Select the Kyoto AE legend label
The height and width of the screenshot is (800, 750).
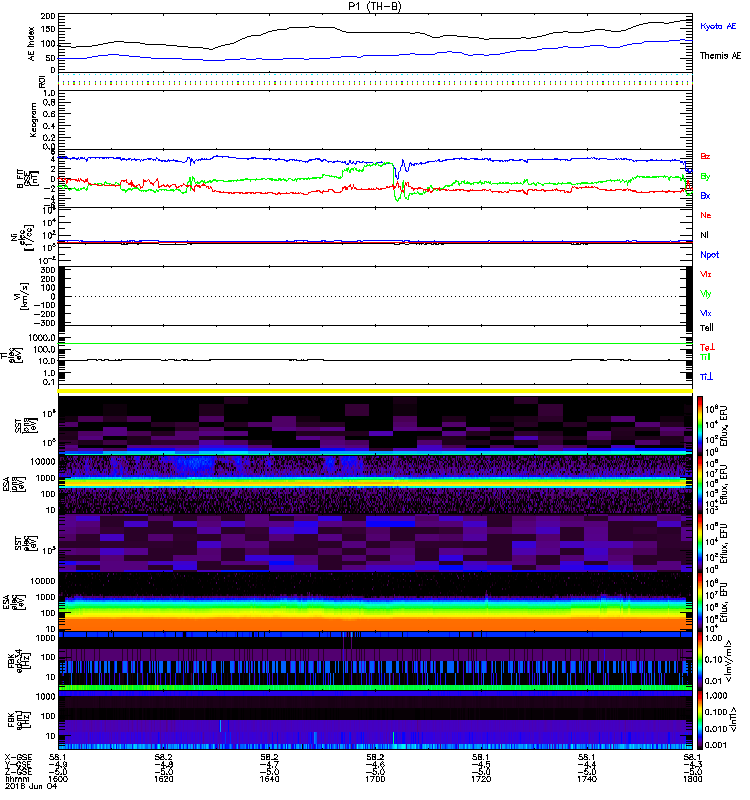click(718, 26)
